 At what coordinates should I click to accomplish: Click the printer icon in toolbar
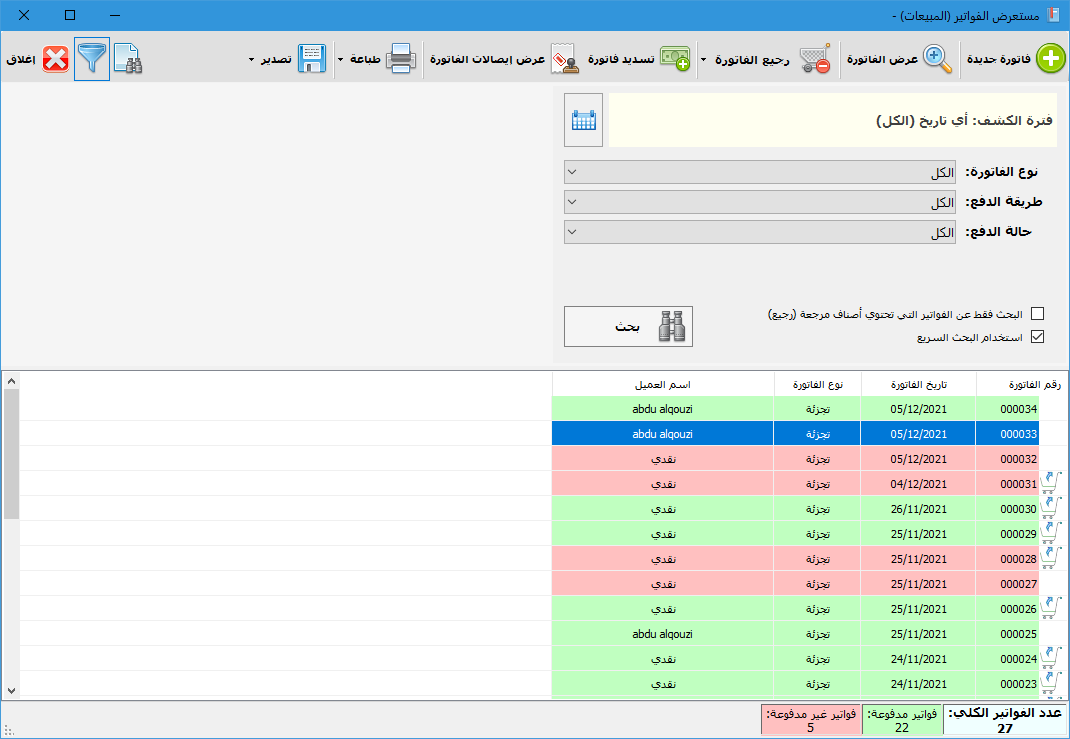[x=401, y=59]
